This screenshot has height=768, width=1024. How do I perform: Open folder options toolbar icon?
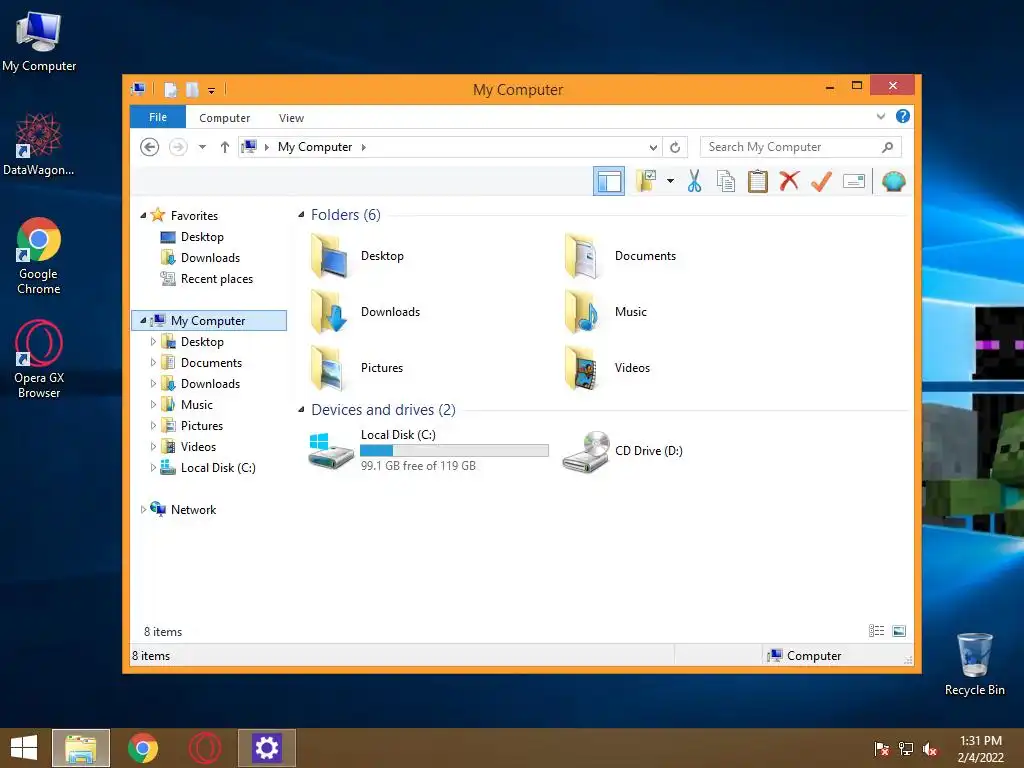[646, 181]
